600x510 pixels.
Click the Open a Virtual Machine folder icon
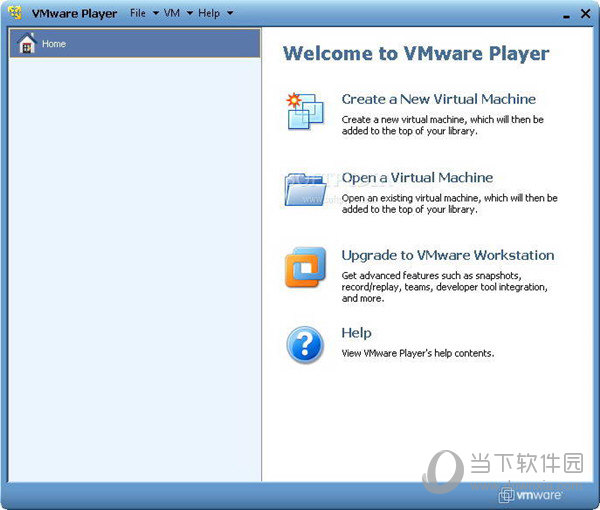pos(305,190)
